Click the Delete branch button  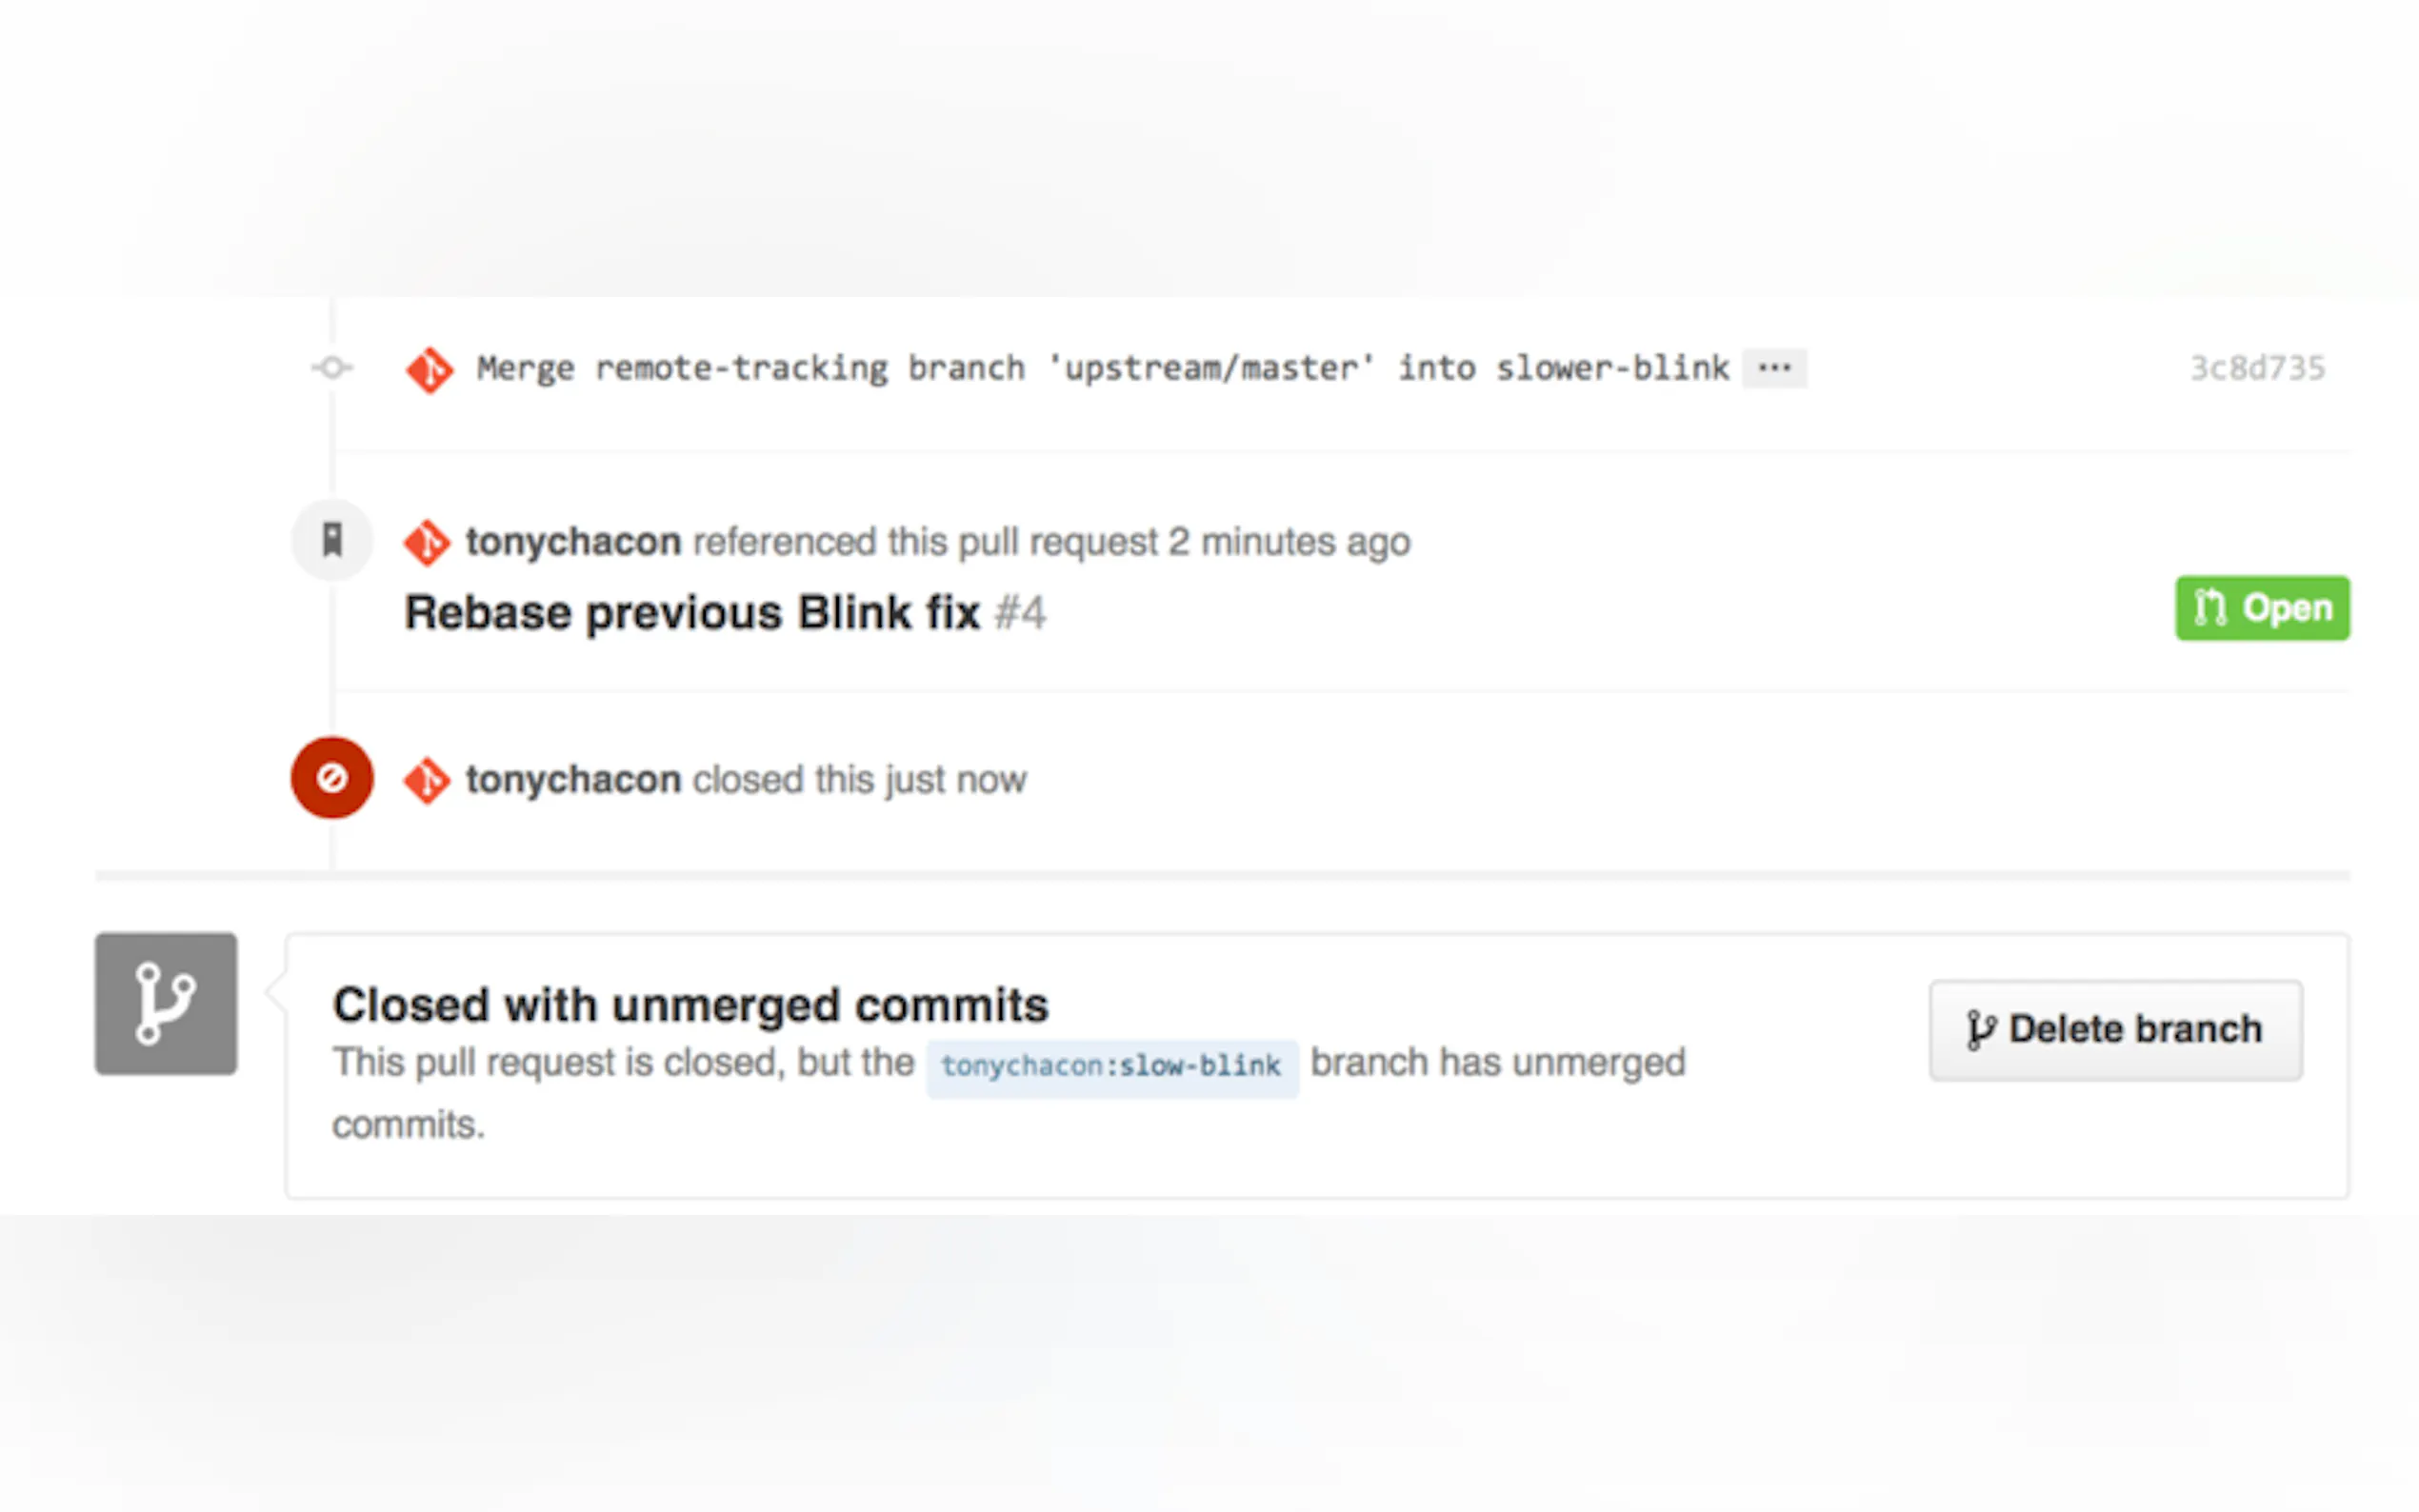2115,1030
